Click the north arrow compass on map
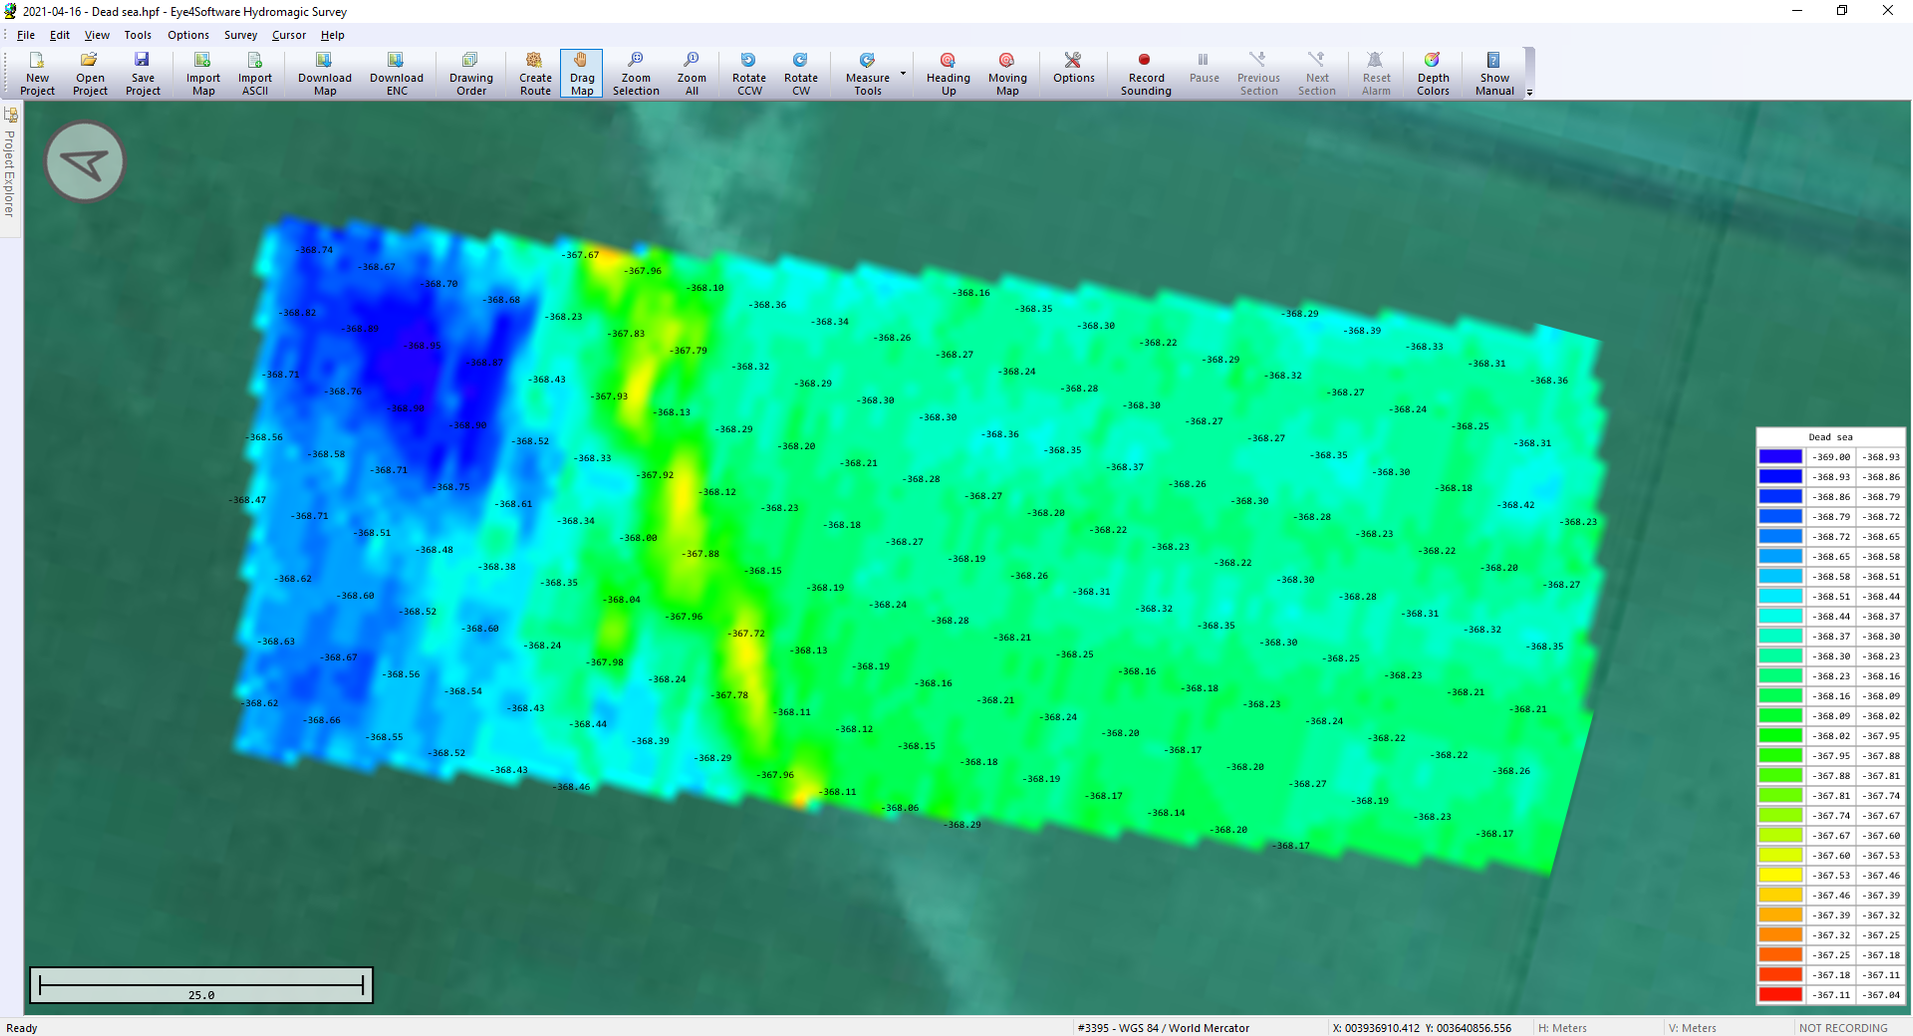Image resolution: width=1913 pixels, height=1036 pixels. coord(85,162)
